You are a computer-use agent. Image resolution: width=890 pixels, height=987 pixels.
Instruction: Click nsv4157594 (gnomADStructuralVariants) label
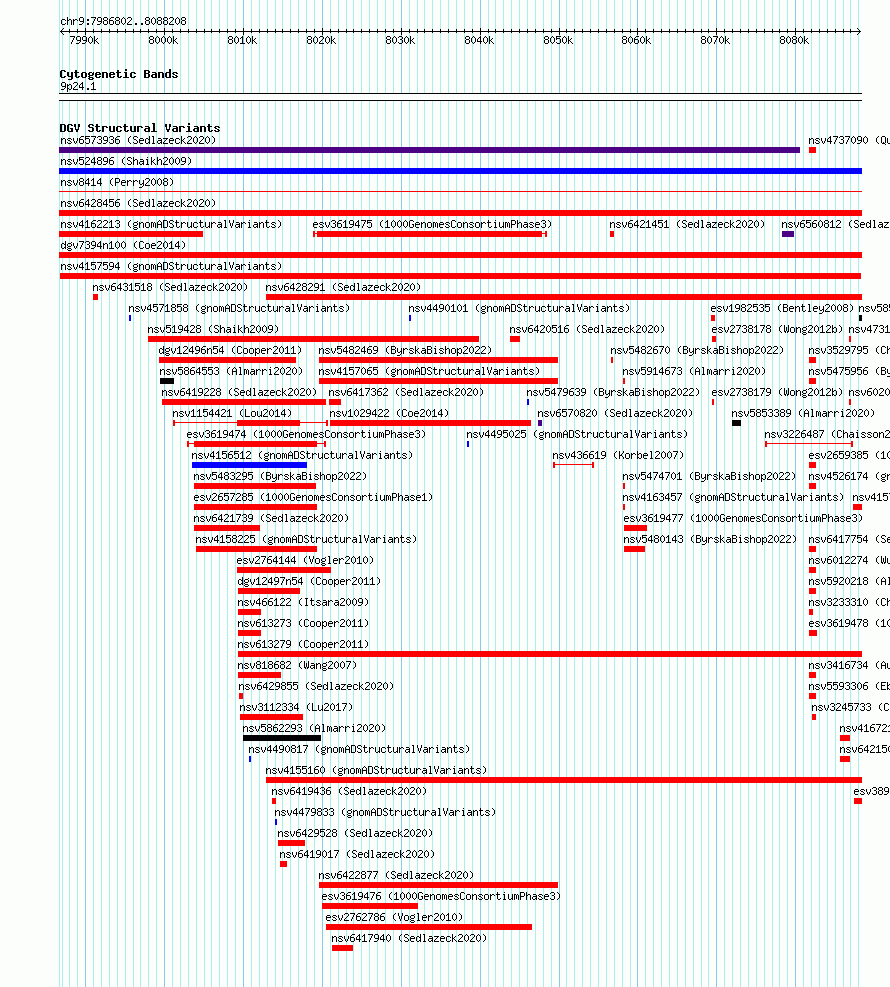tap(171, 266)
